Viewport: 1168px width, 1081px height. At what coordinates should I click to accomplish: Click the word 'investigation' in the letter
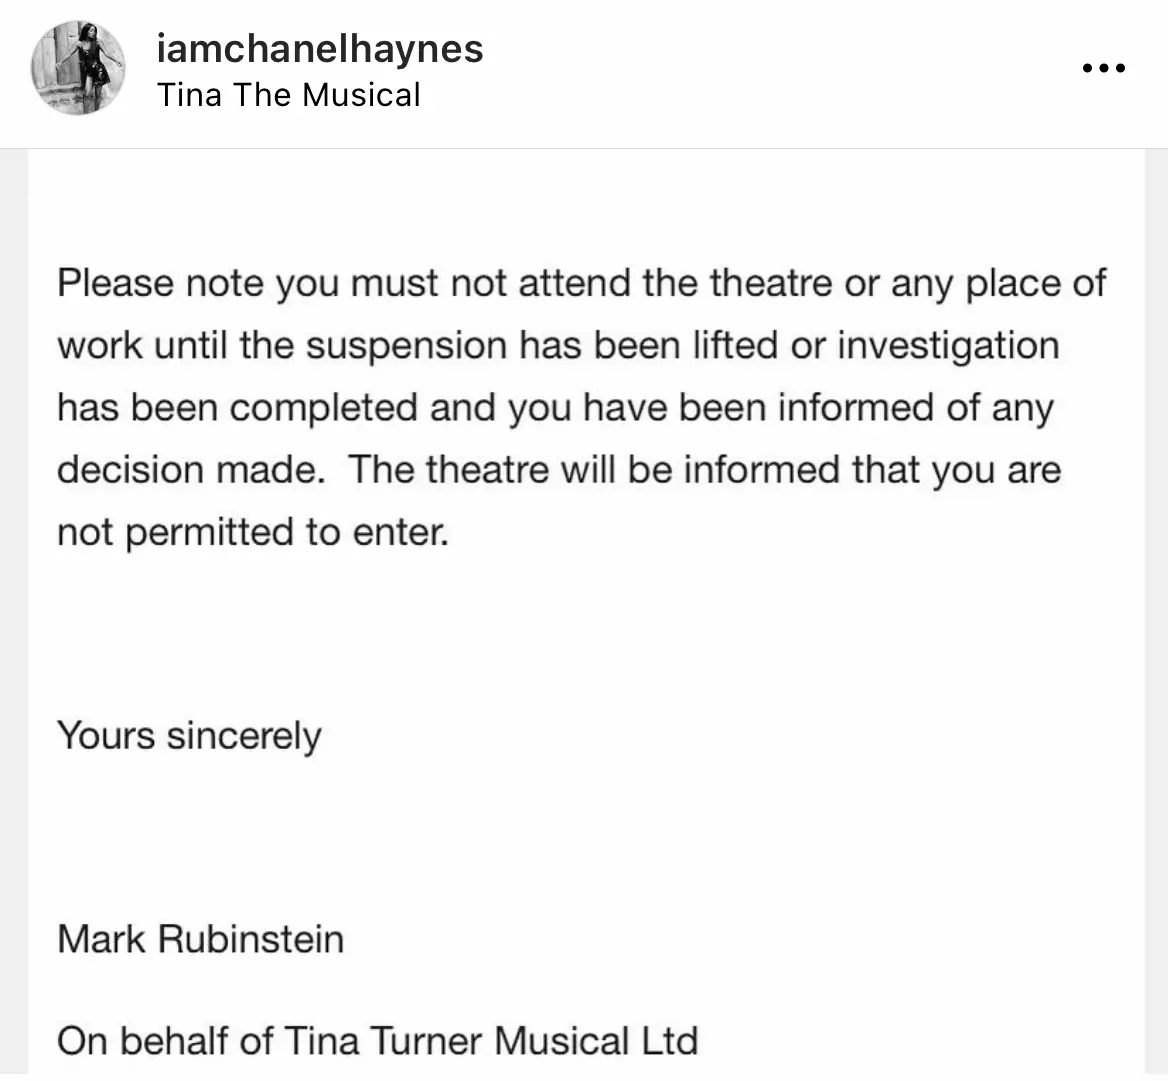(x=948, y=347)
